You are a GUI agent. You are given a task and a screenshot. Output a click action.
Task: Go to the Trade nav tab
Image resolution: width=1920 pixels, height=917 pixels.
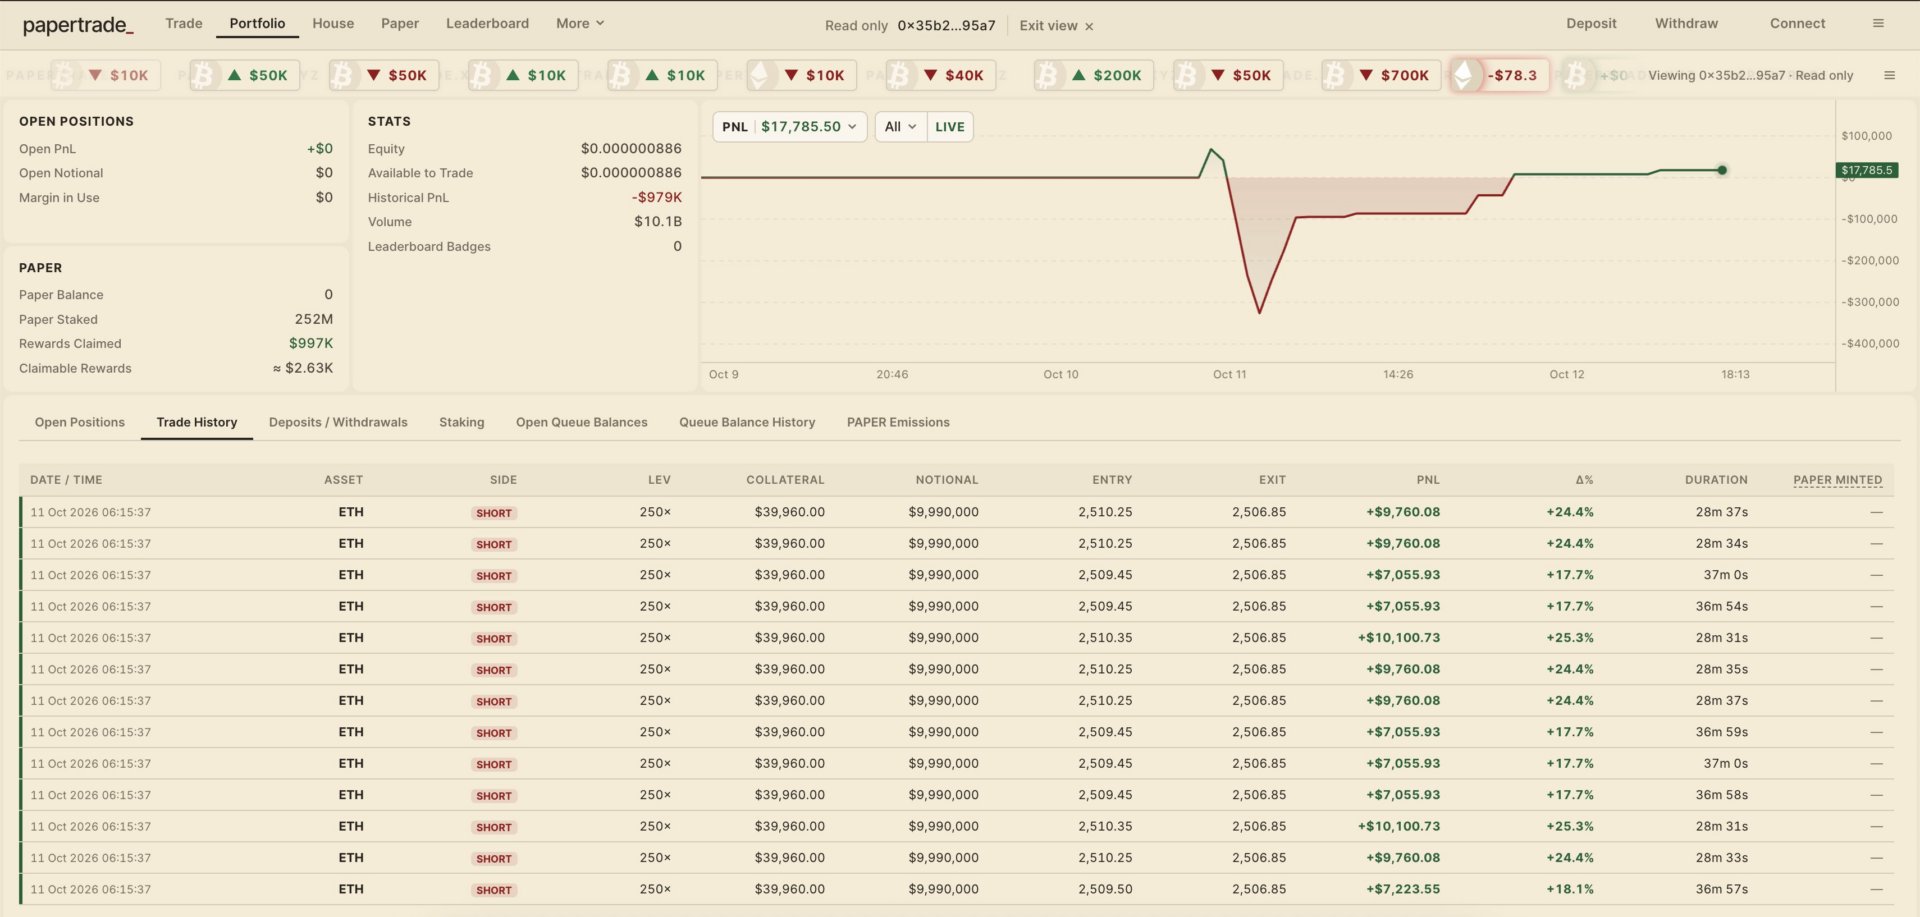pos(184,23)
